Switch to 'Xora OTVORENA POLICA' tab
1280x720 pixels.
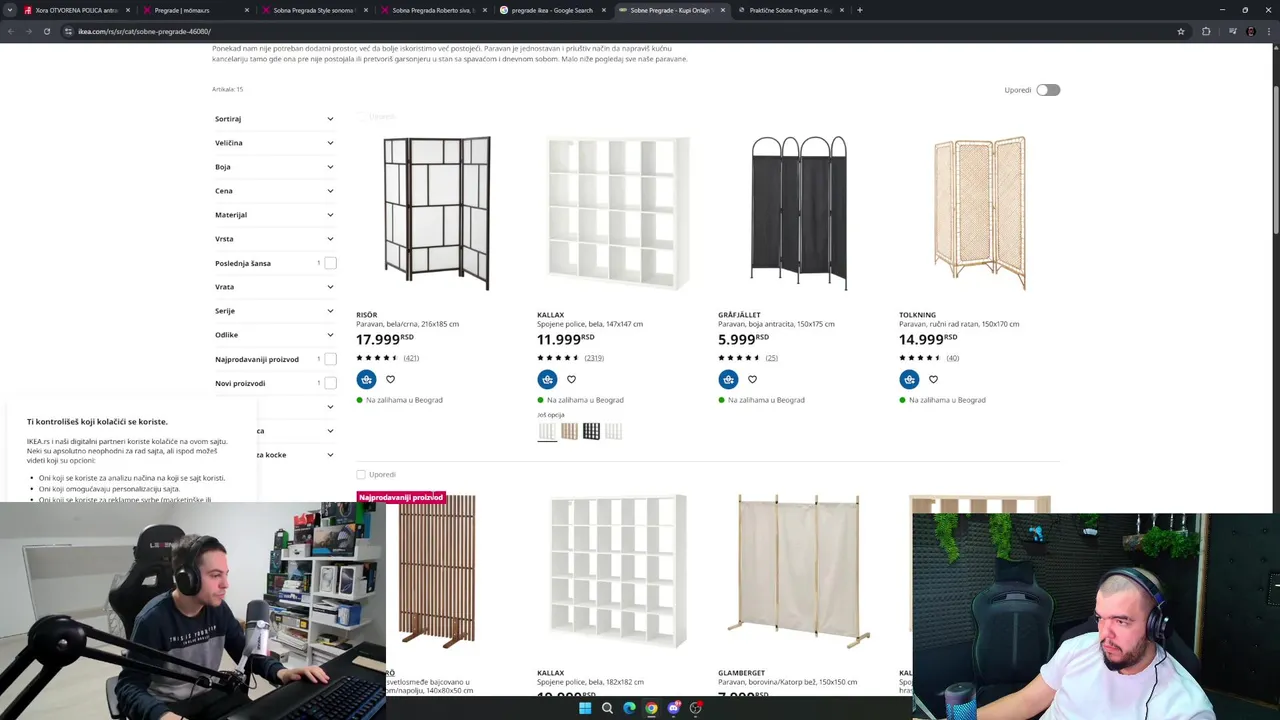pos(76,10)
